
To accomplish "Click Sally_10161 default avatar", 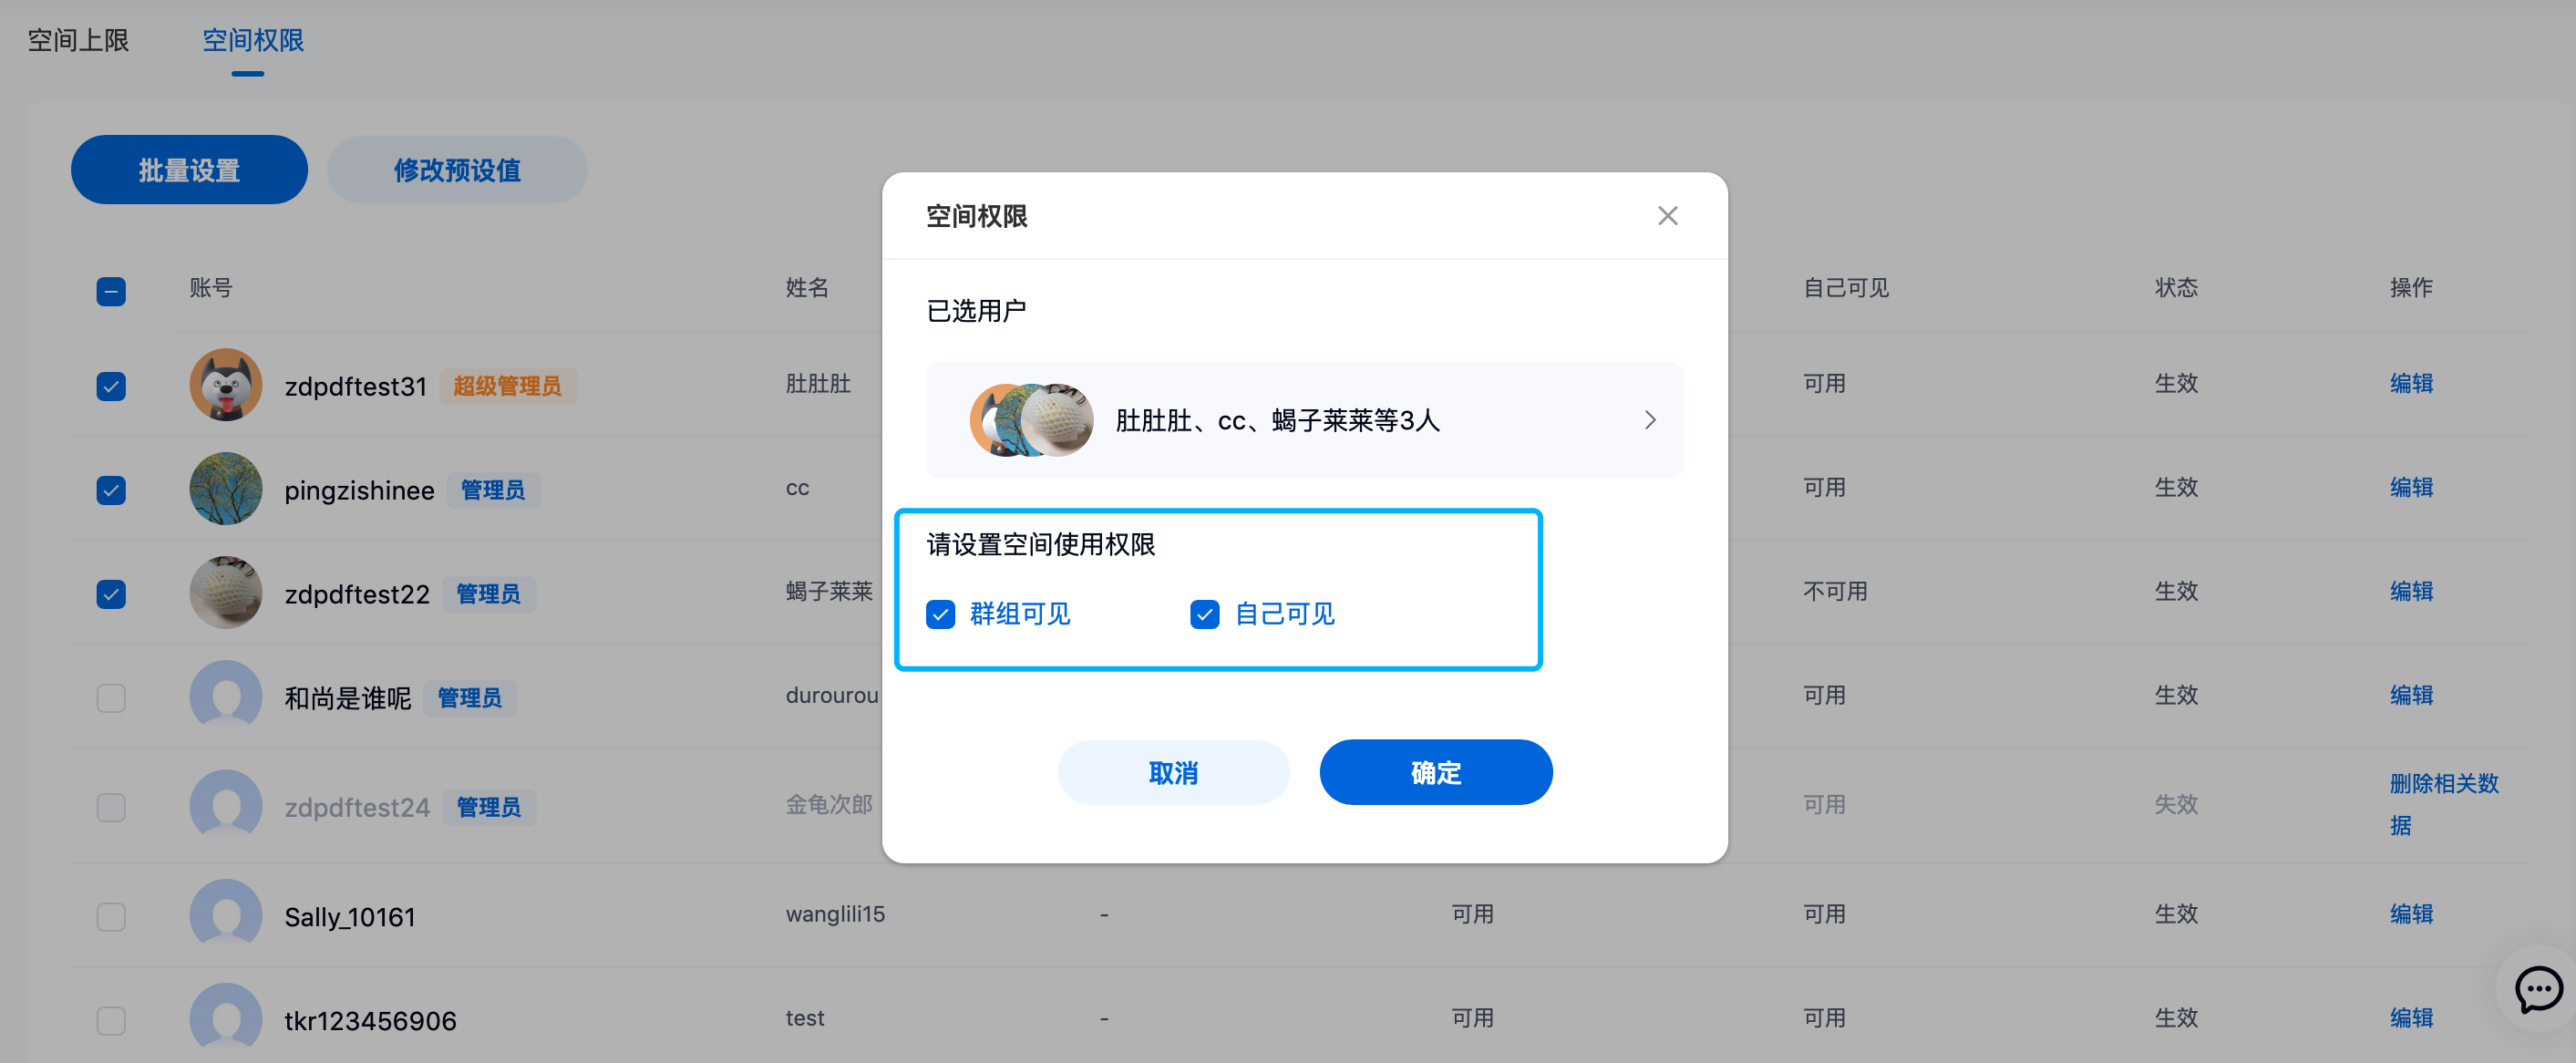I will tap(226, 915).
